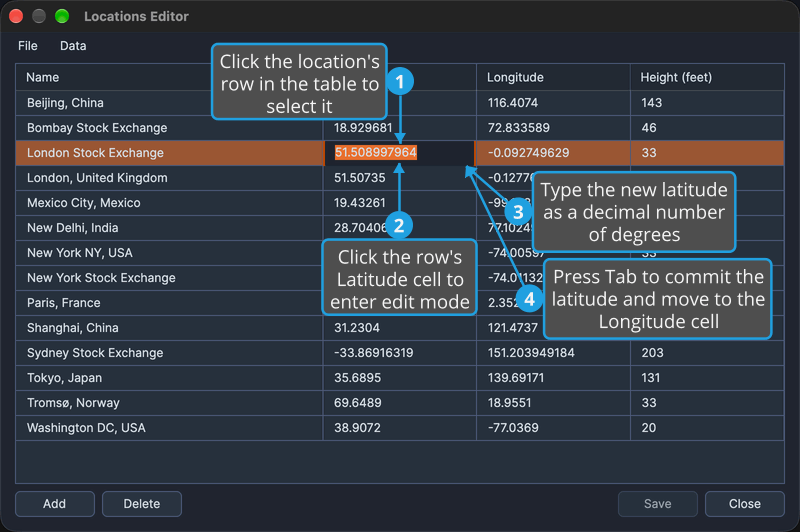Select the Tokyo, Japan name cell
This screenshot has height=532, width=800.
pos(169,378)
